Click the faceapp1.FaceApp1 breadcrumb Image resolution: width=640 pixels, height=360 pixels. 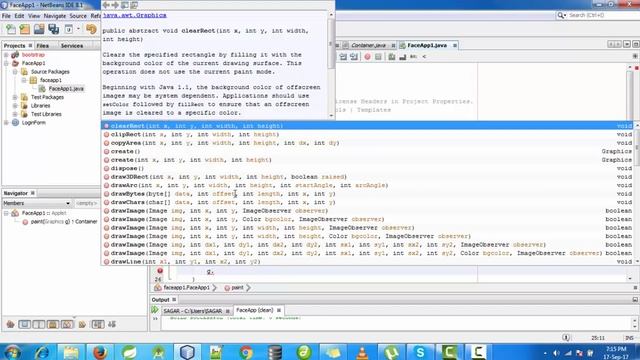[x=187, y=288]
